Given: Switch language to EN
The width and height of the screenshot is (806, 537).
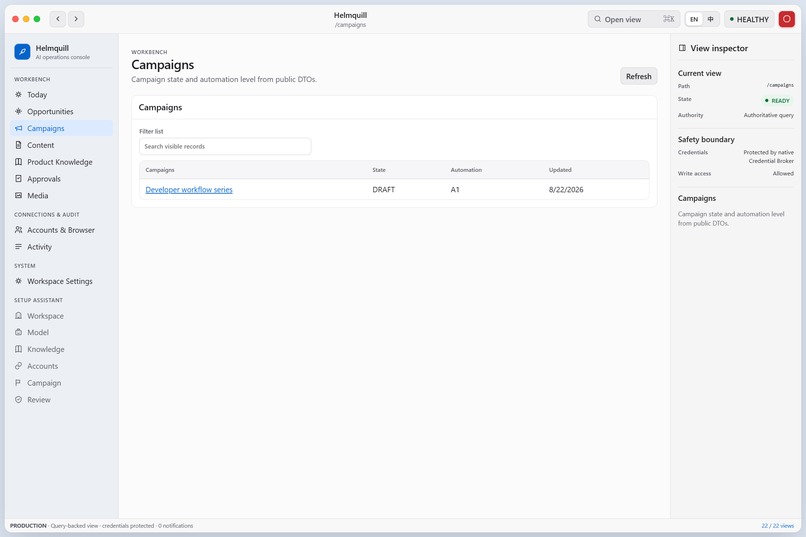Looking at the screenshot, I should (x=694, y=19).
